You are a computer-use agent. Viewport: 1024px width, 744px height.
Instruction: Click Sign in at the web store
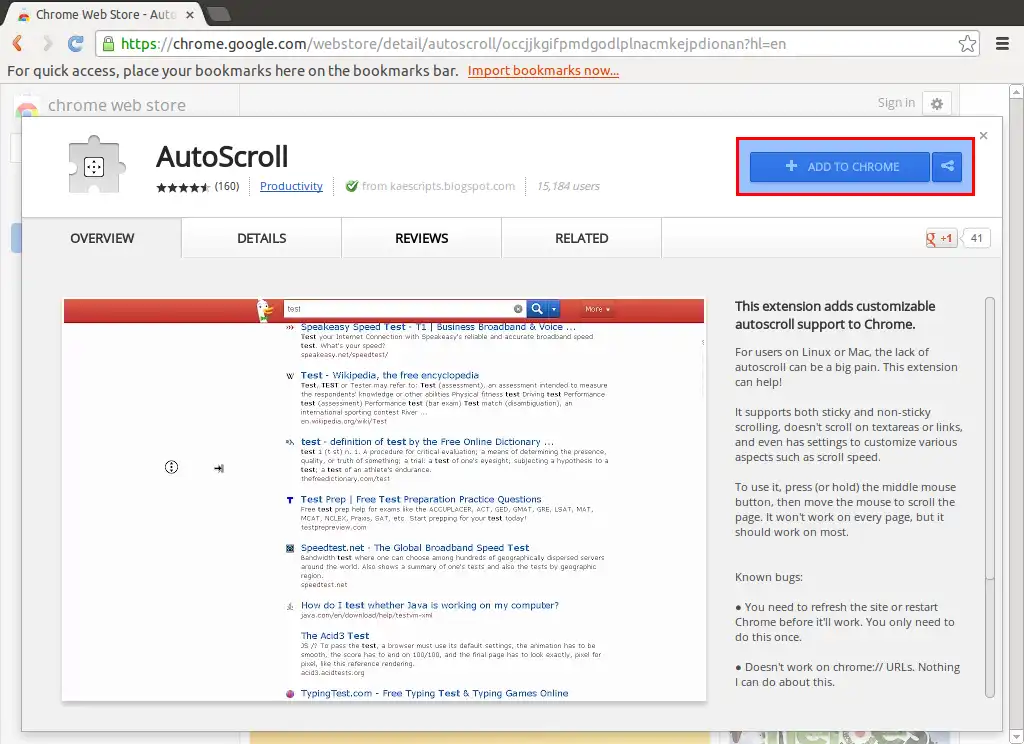(896, 103)
